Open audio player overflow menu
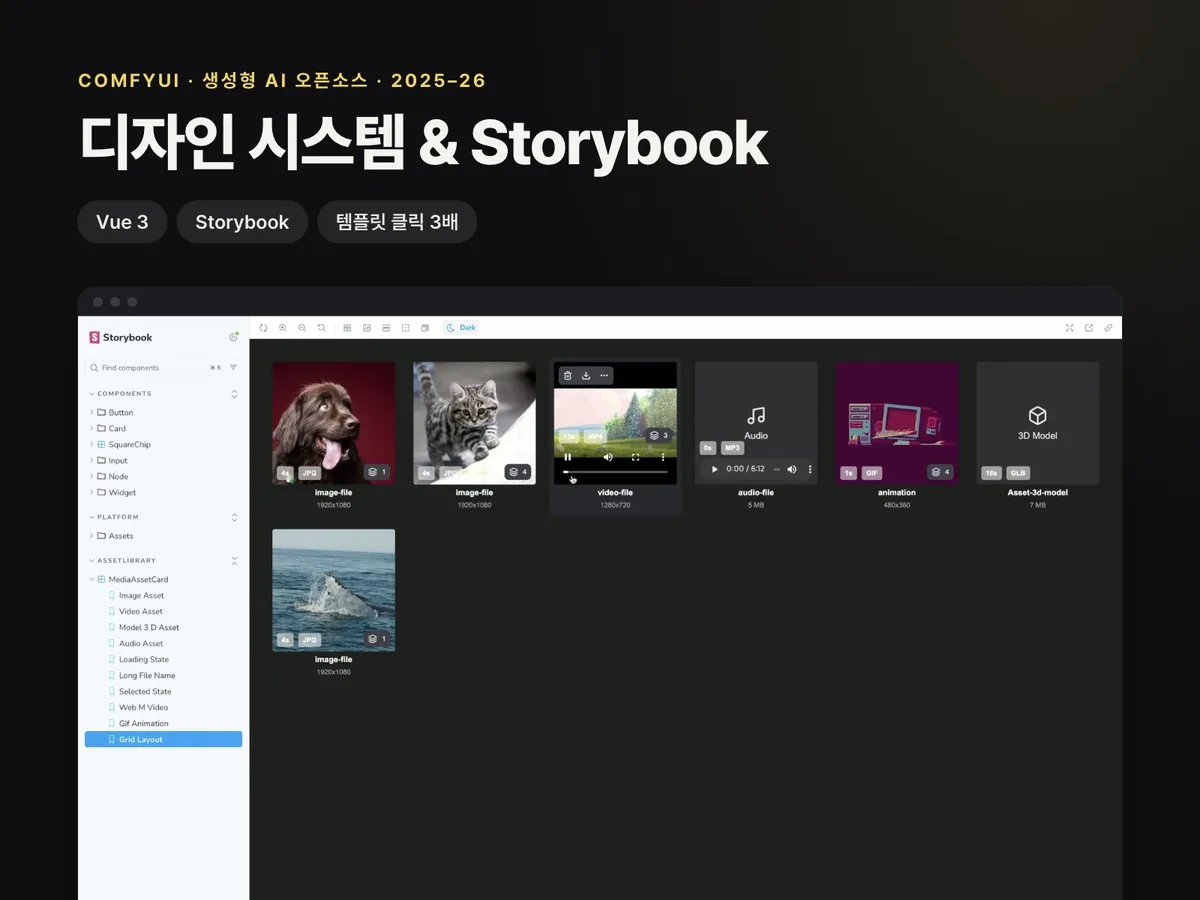The width and height of the screenshot is (1200, 900). point(810,469)
